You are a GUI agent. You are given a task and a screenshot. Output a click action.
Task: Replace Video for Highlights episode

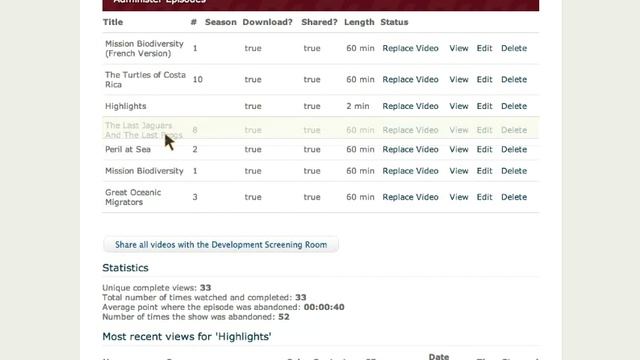[x=410, y=106]
